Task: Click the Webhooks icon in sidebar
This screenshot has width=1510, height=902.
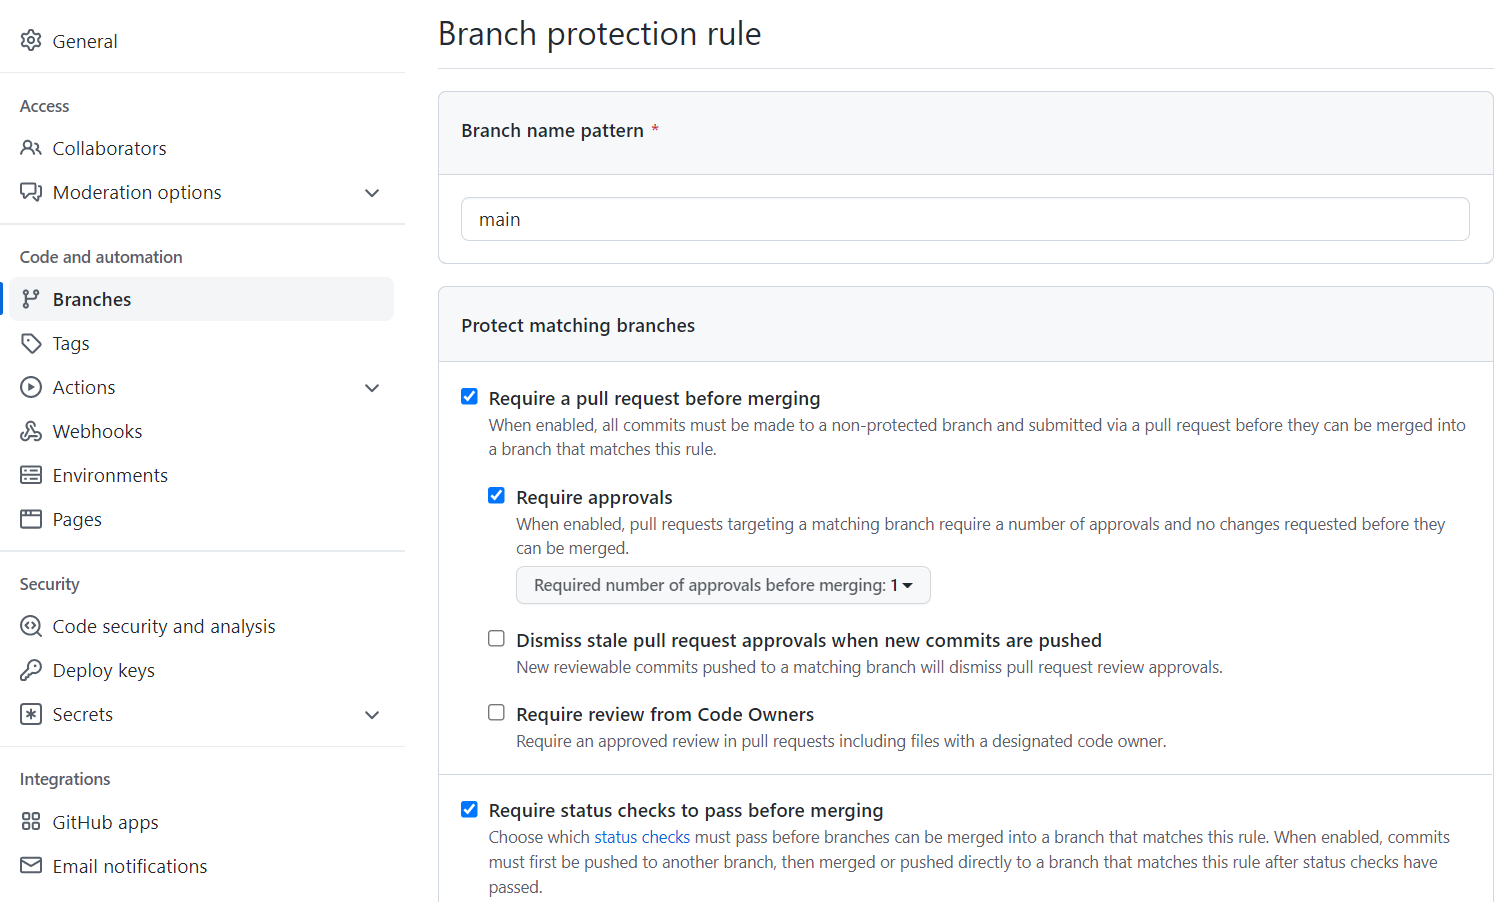Action: click(x=31, y=431)
